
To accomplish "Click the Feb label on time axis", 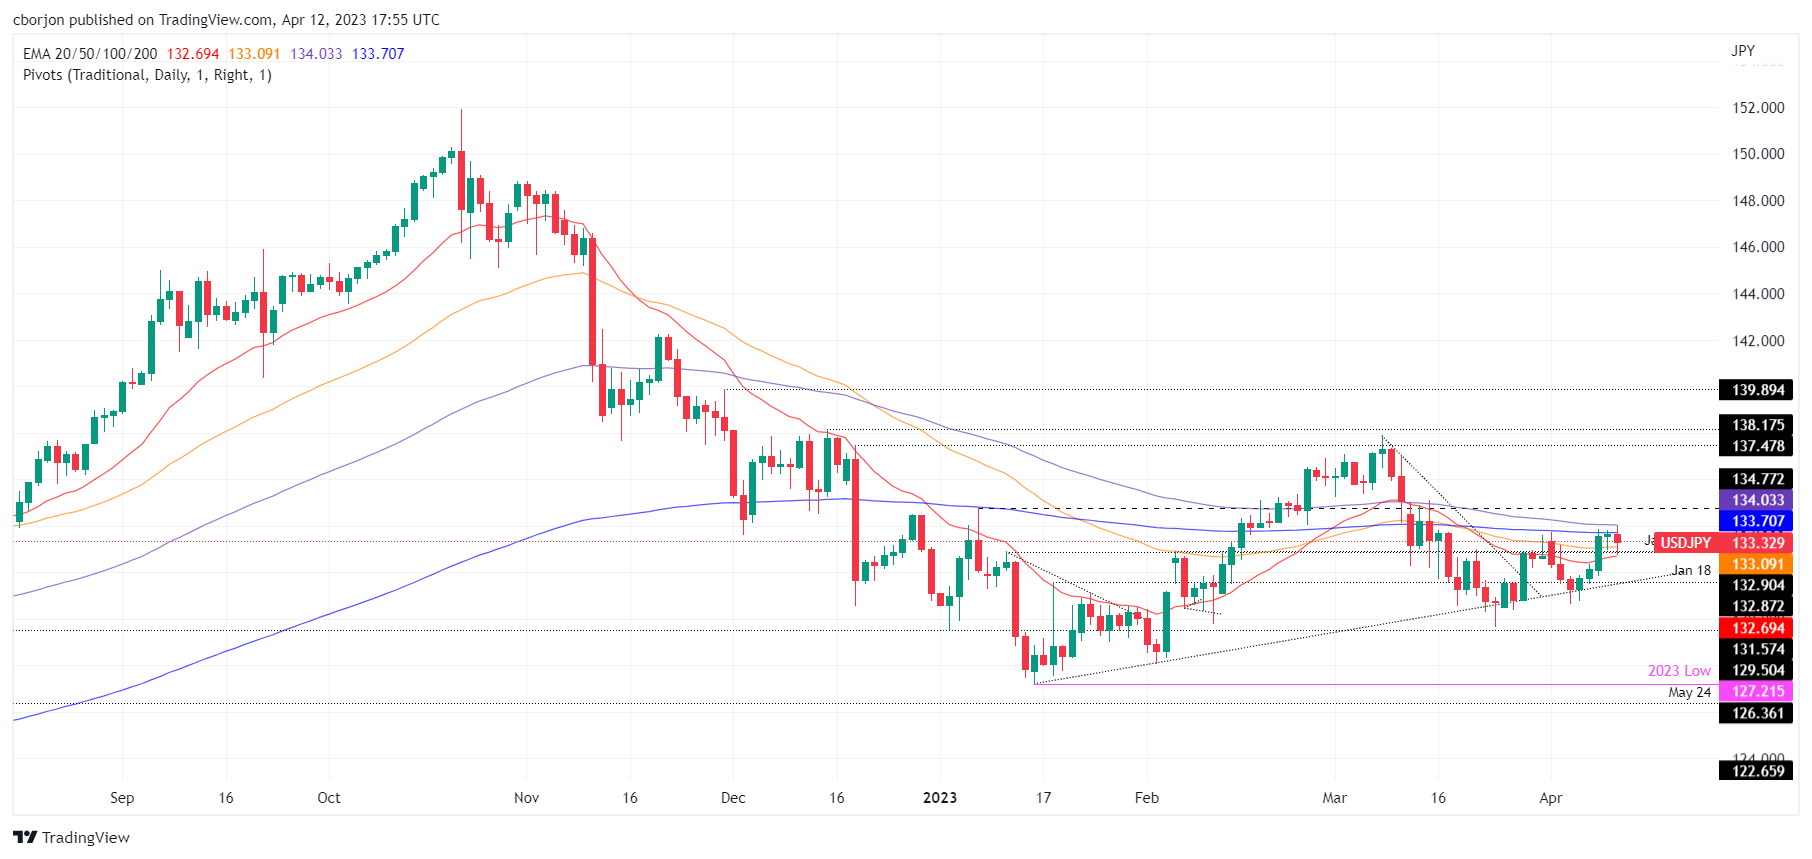I will point(1147,798).
